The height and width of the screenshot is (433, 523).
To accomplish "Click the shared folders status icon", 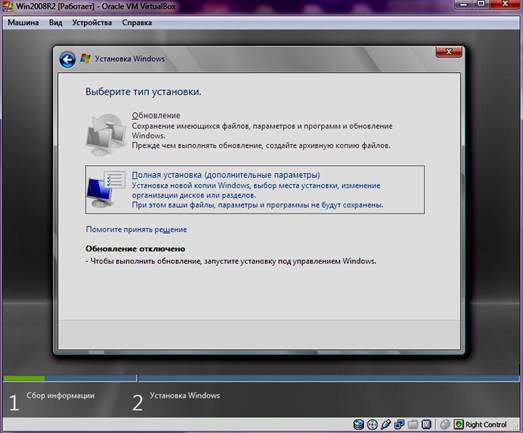I will click(x=413, y=424).
